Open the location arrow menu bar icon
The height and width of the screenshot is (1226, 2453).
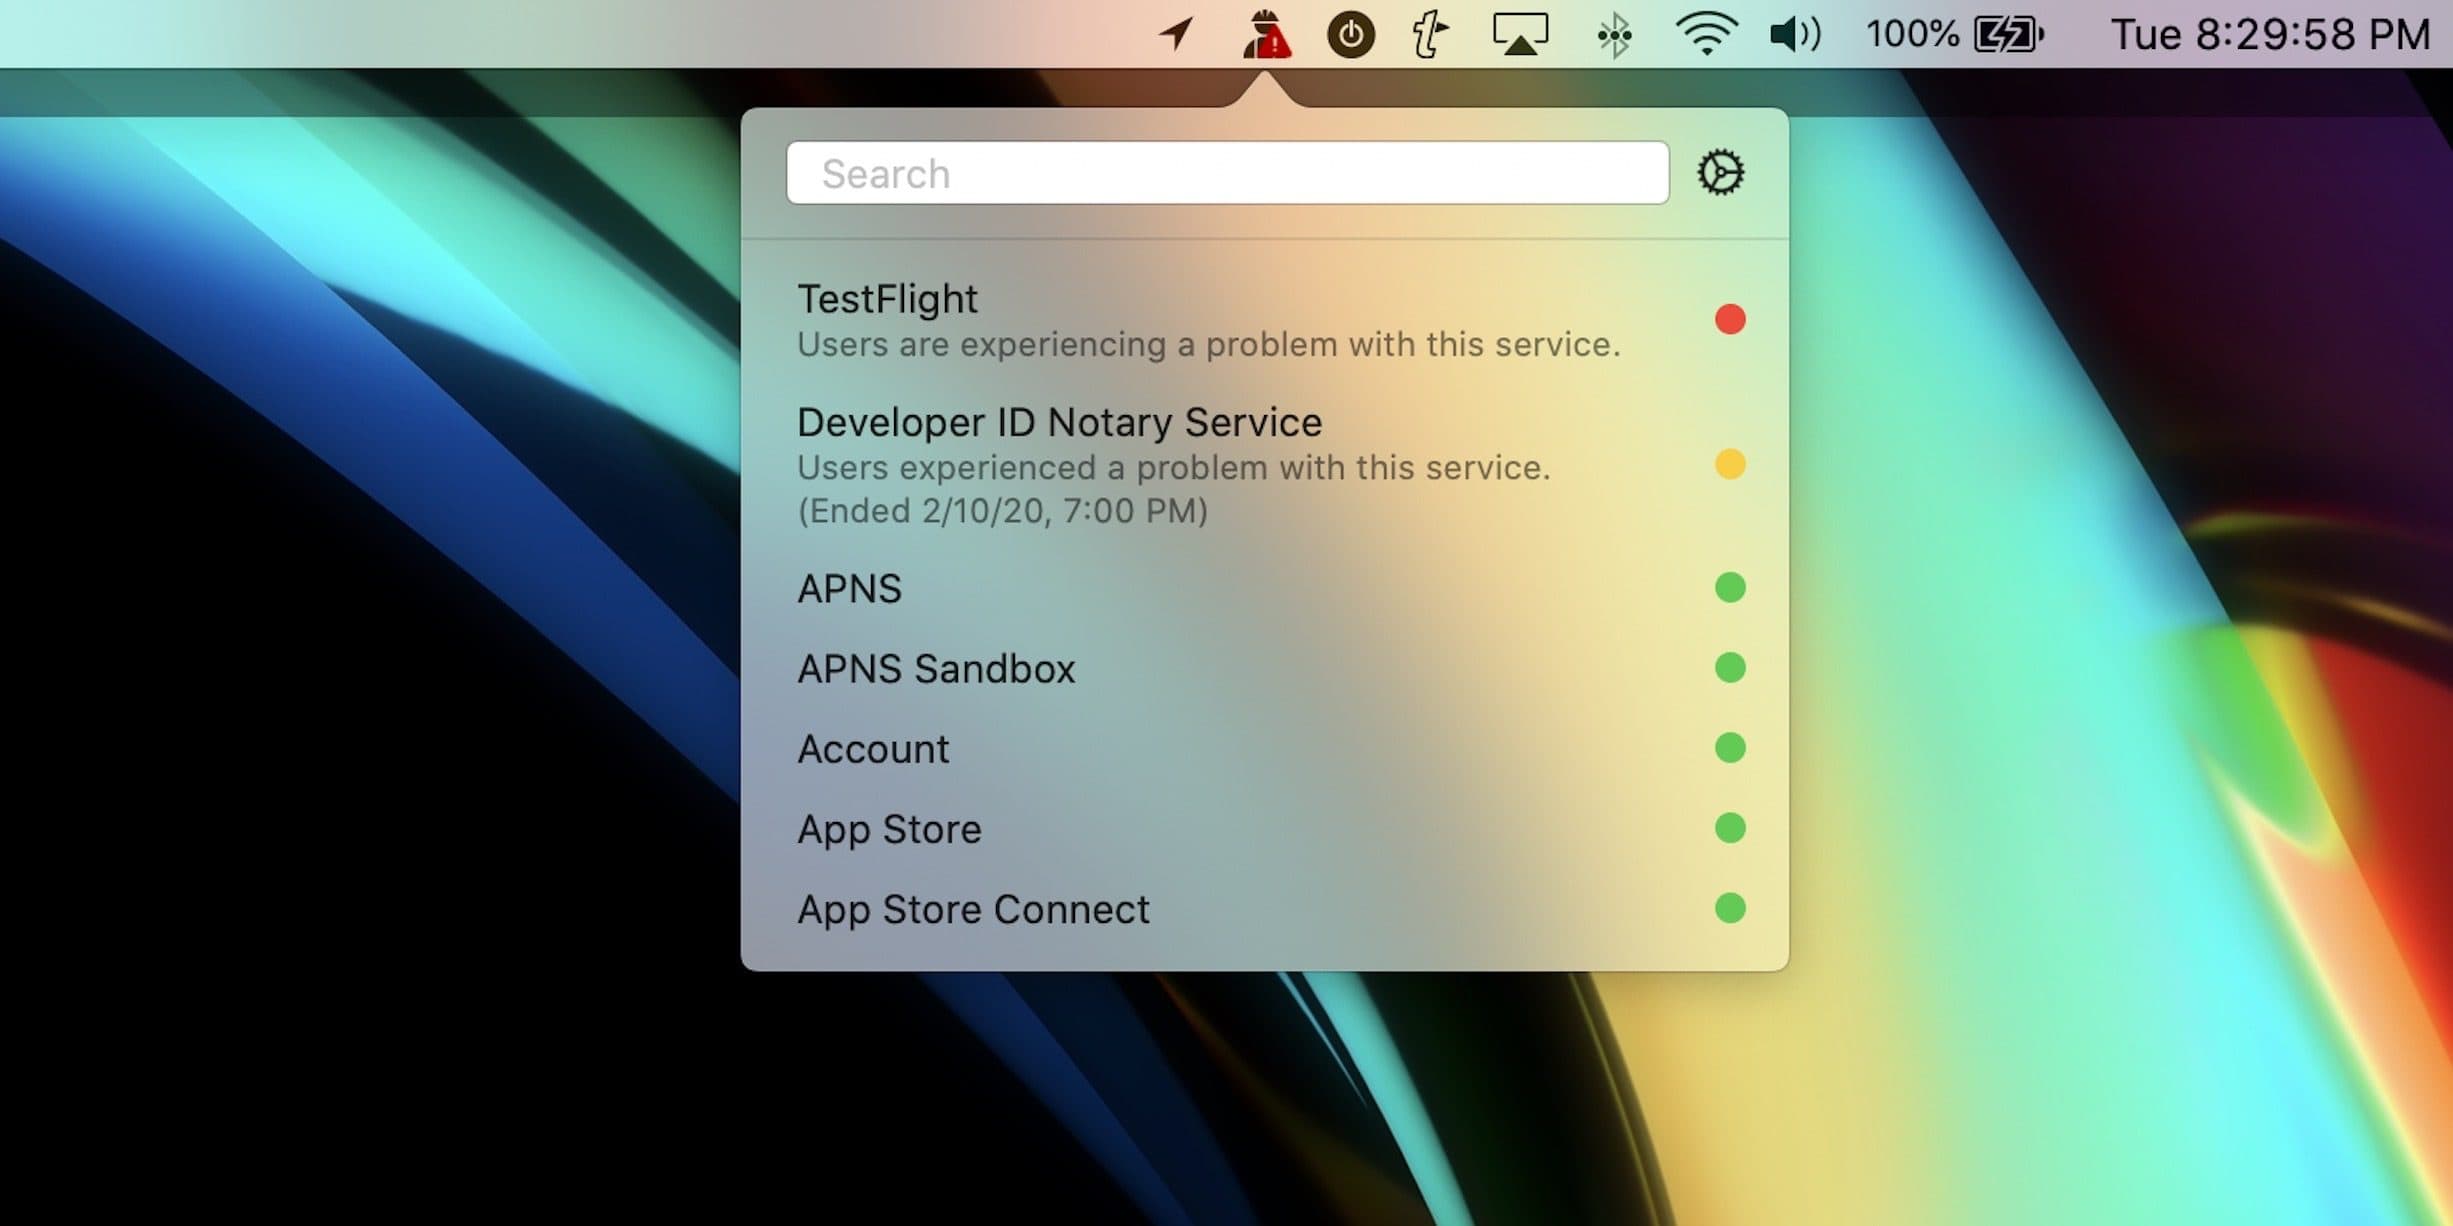(x=1176, y=34)
